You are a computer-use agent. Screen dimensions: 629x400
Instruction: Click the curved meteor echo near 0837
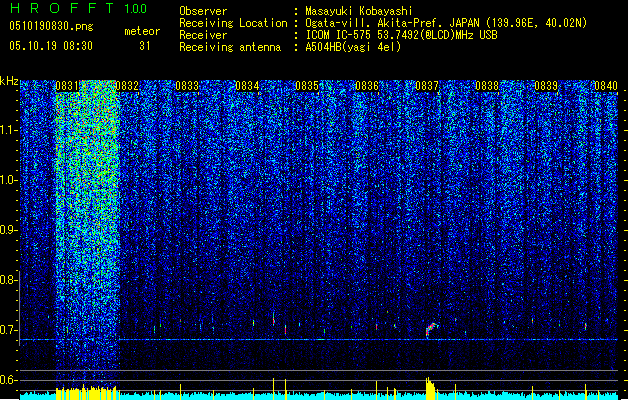click(431, 329)
